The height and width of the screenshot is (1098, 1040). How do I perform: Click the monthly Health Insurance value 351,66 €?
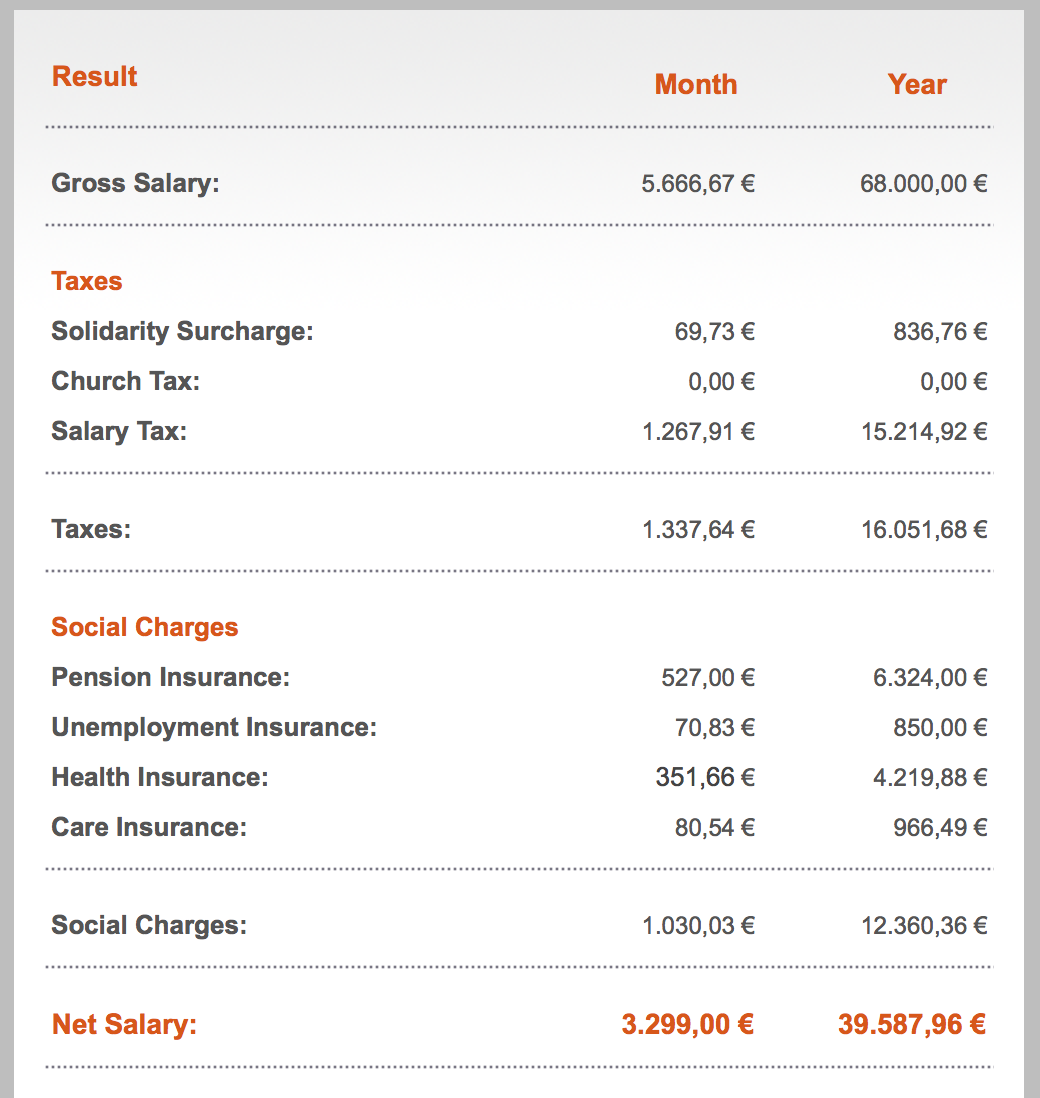click(x=705, y=777)
